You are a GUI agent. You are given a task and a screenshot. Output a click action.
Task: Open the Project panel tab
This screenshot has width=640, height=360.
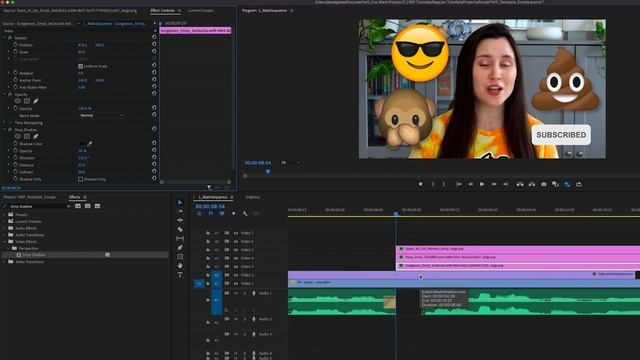(x=30, y=197)
